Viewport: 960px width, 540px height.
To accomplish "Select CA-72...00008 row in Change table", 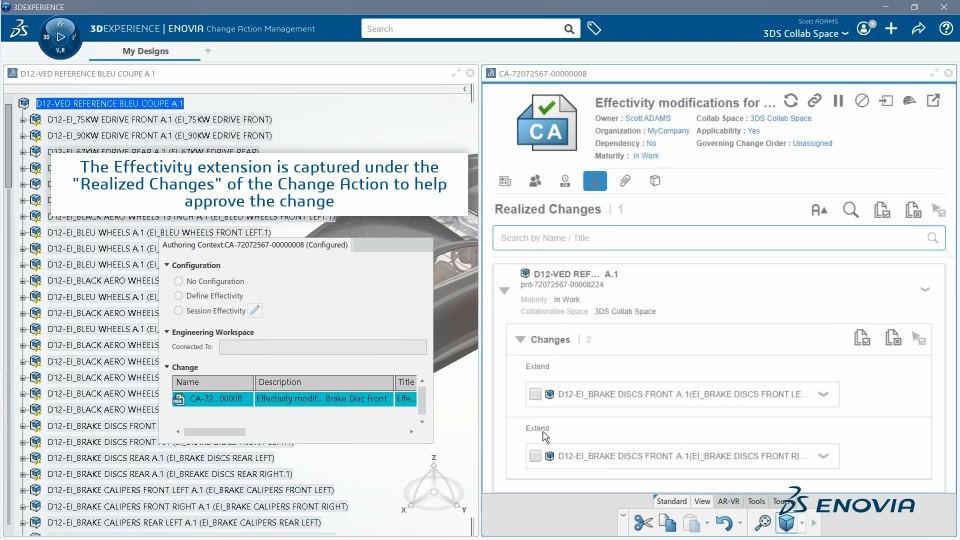I will tap(294, 399).
